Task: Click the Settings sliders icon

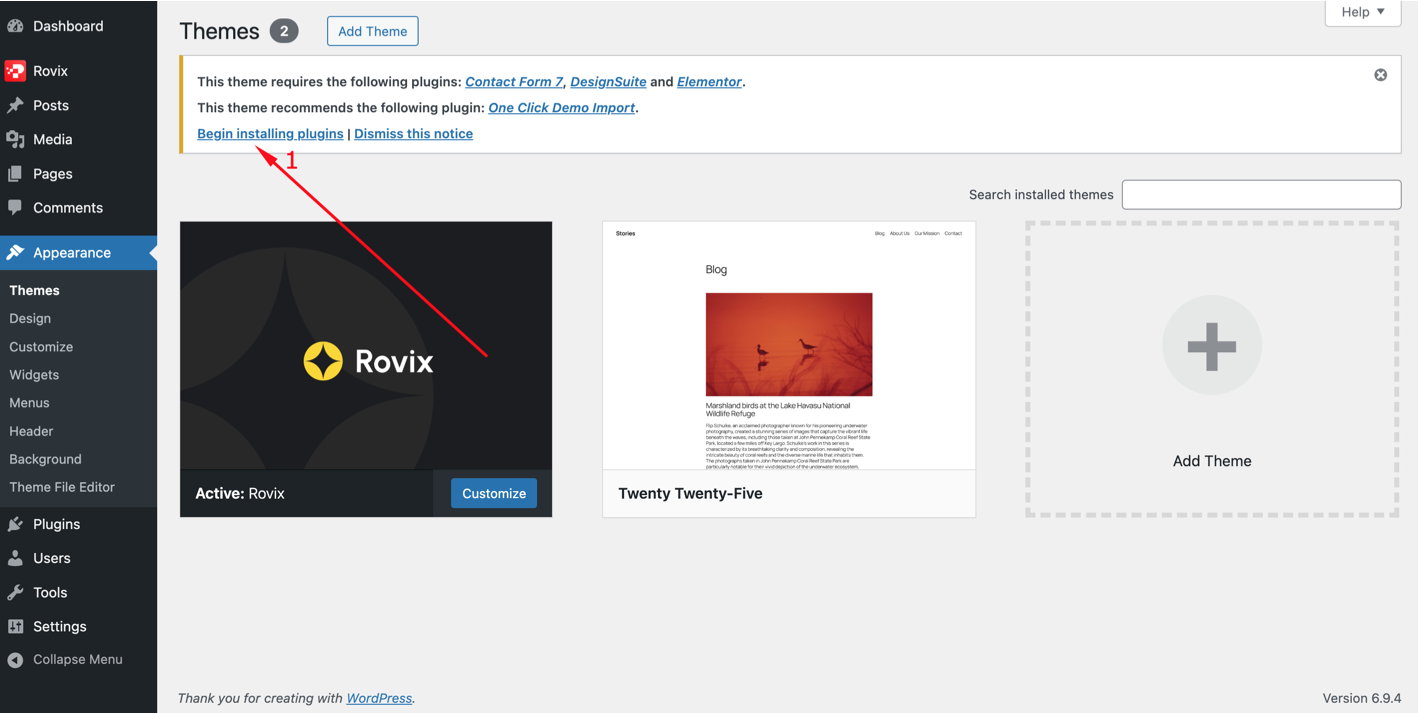Action: (15, 626)
